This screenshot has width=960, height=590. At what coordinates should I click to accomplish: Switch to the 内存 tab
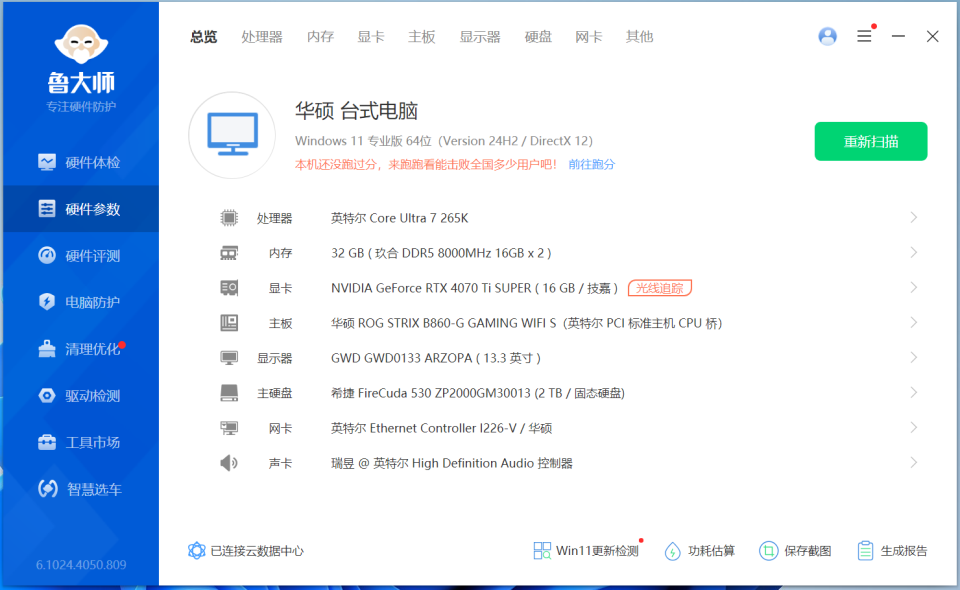320,37
